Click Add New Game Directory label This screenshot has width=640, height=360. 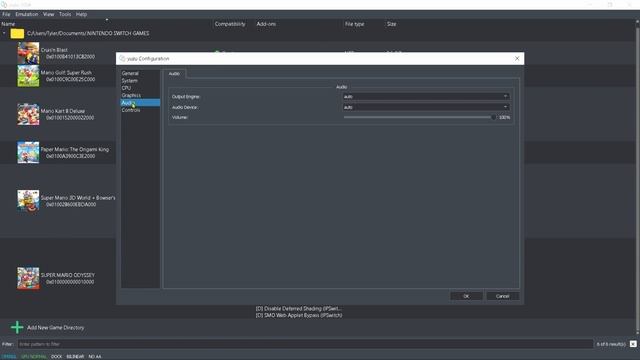(56, 328)
